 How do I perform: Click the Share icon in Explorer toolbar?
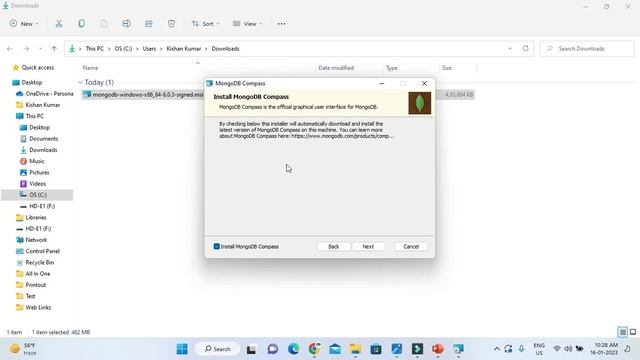click(x=149, y=24)
